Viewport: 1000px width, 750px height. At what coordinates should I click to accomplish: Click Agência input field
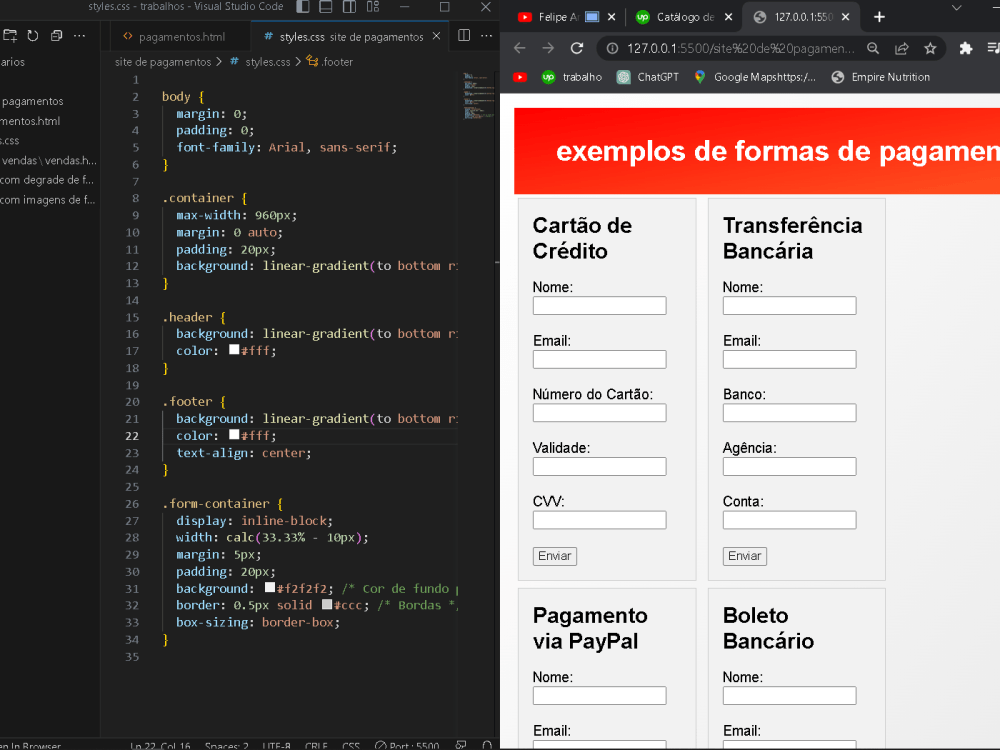click(790, 466)
